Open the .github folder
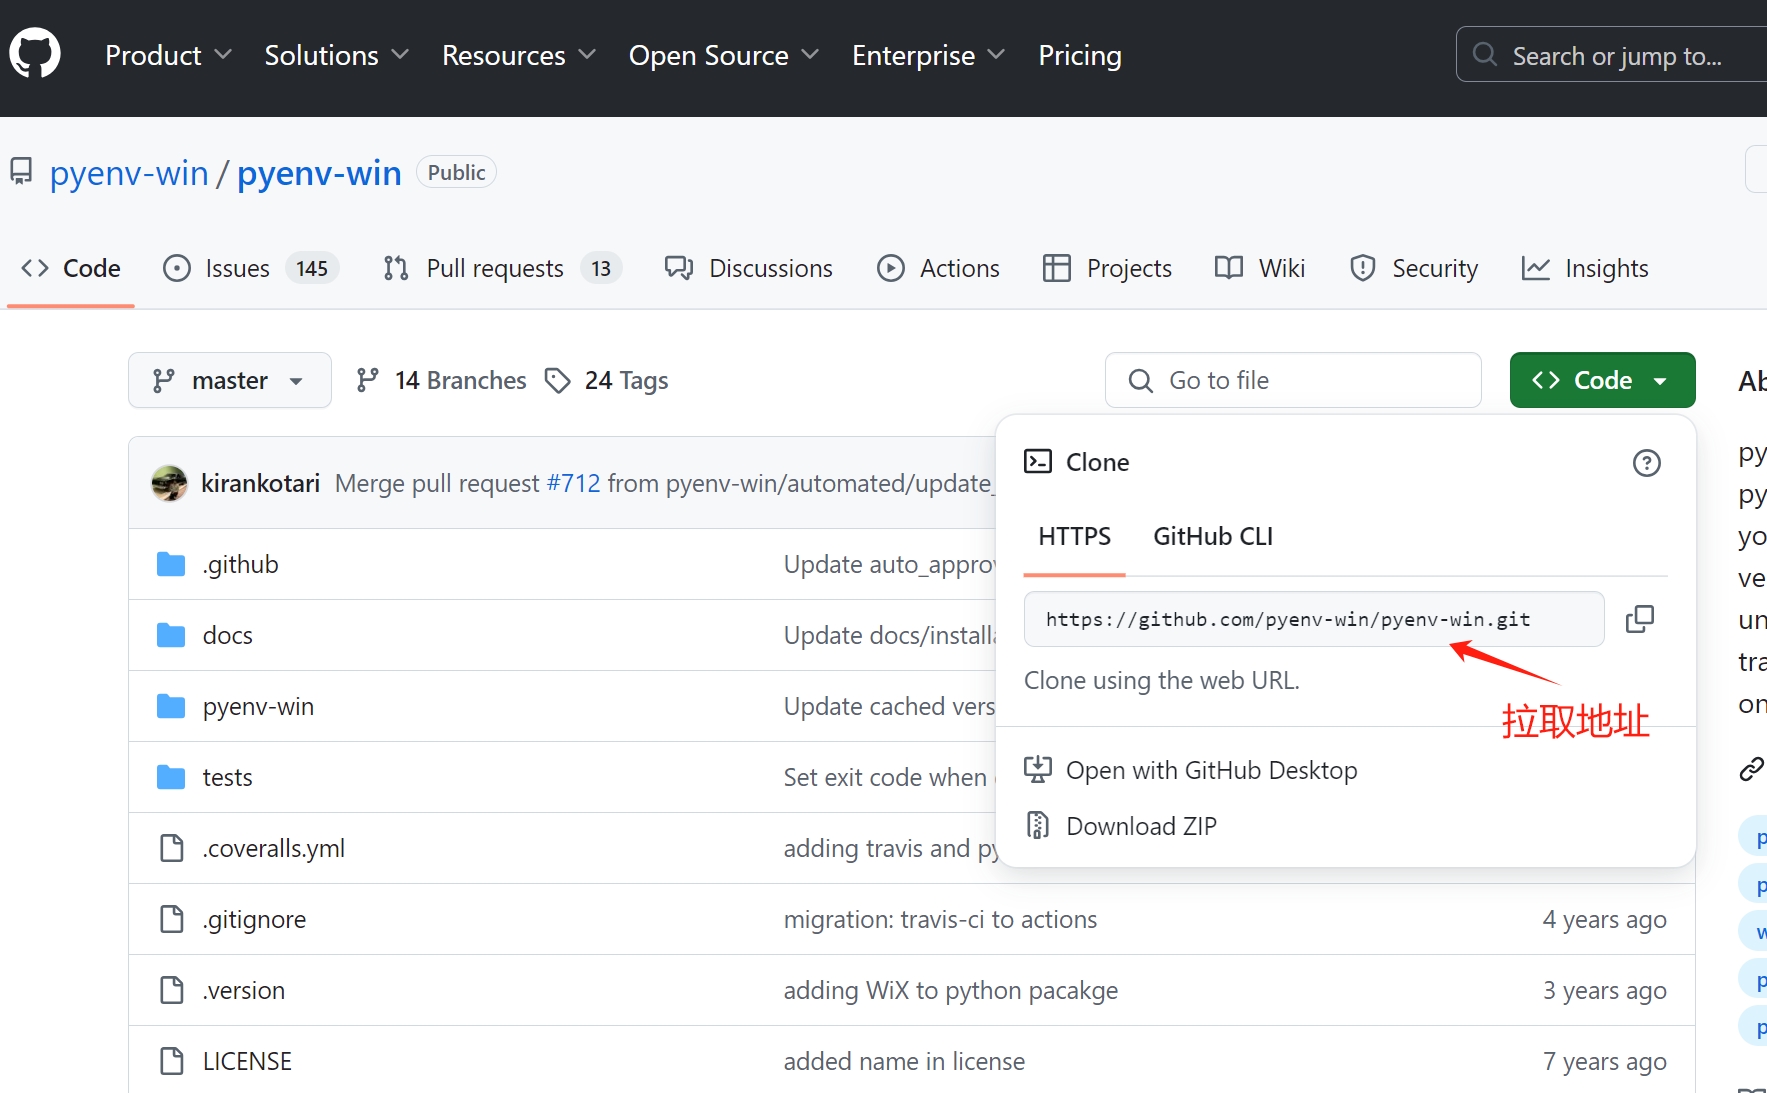Screen dimensions: 1767x1093 240,565
